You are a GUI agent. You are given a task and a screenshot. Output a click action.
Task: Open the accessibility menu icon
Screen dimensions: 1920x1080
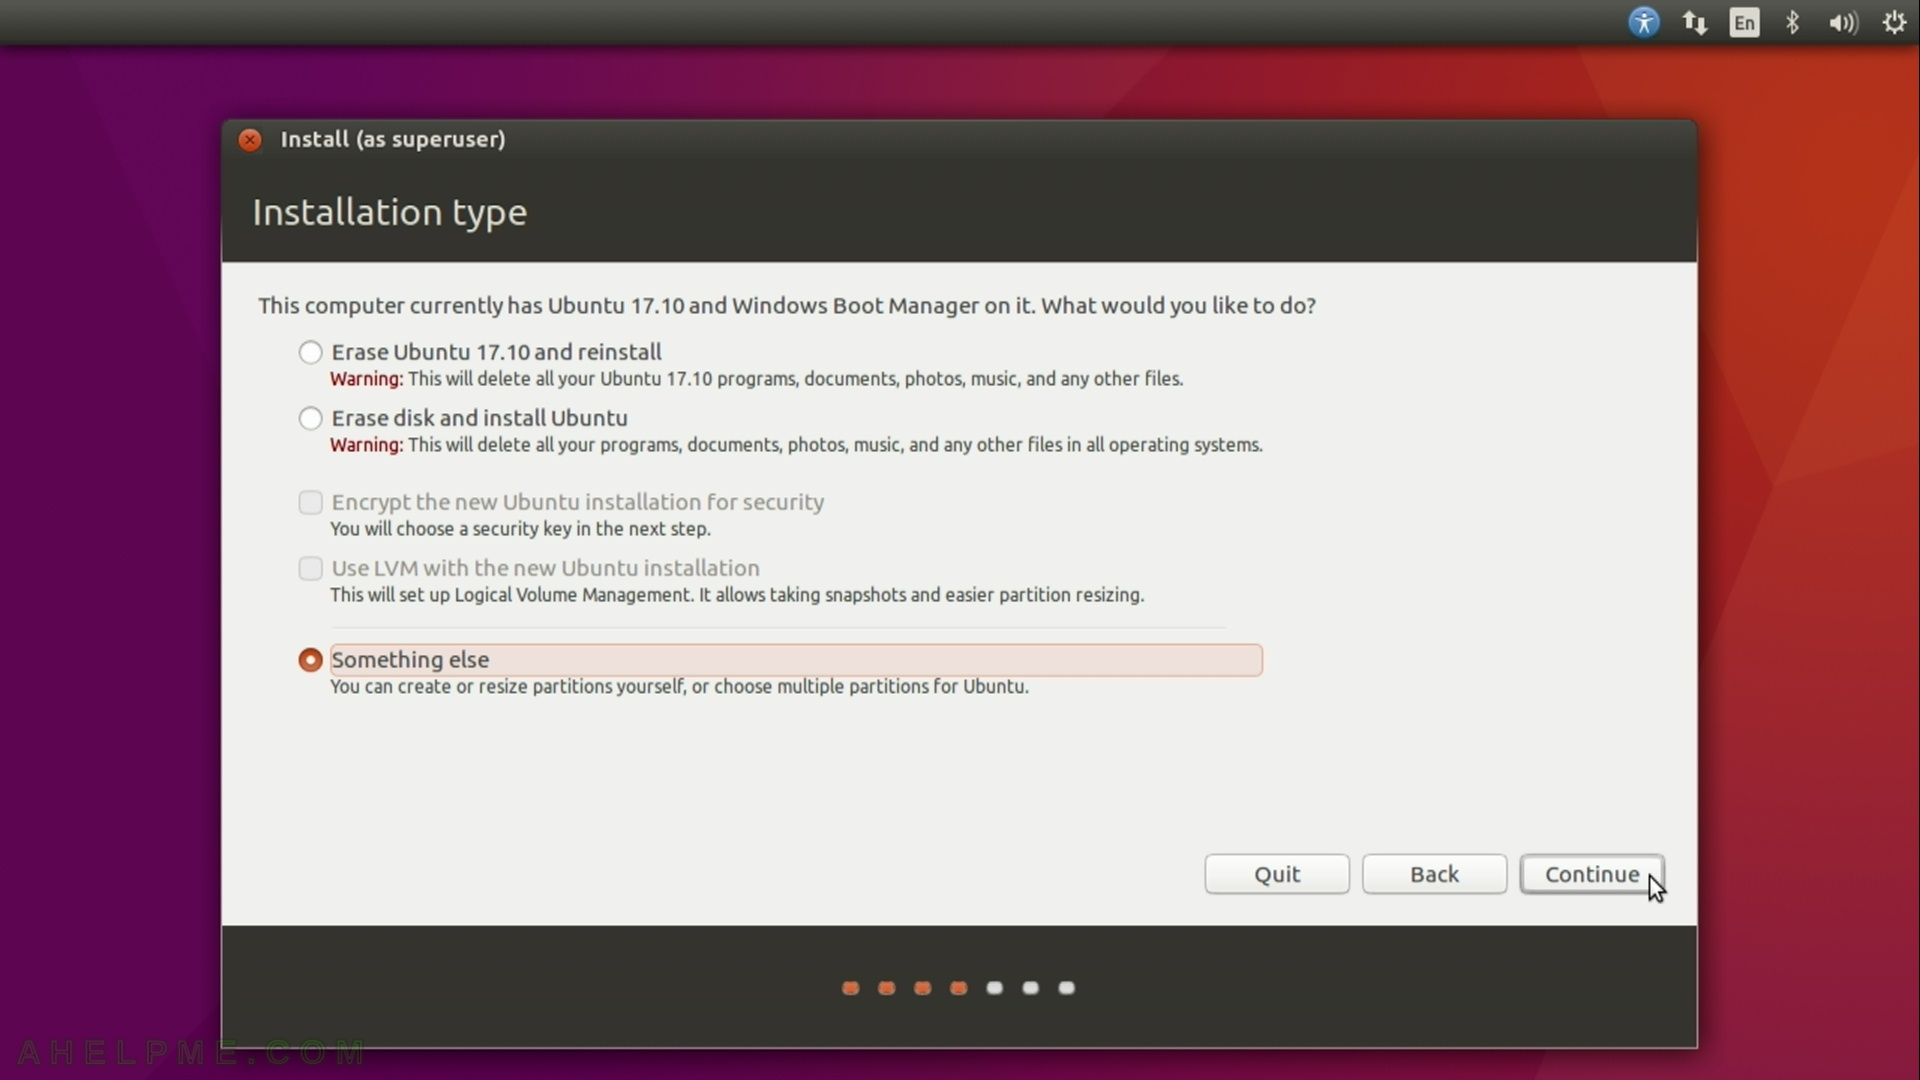1644,22
